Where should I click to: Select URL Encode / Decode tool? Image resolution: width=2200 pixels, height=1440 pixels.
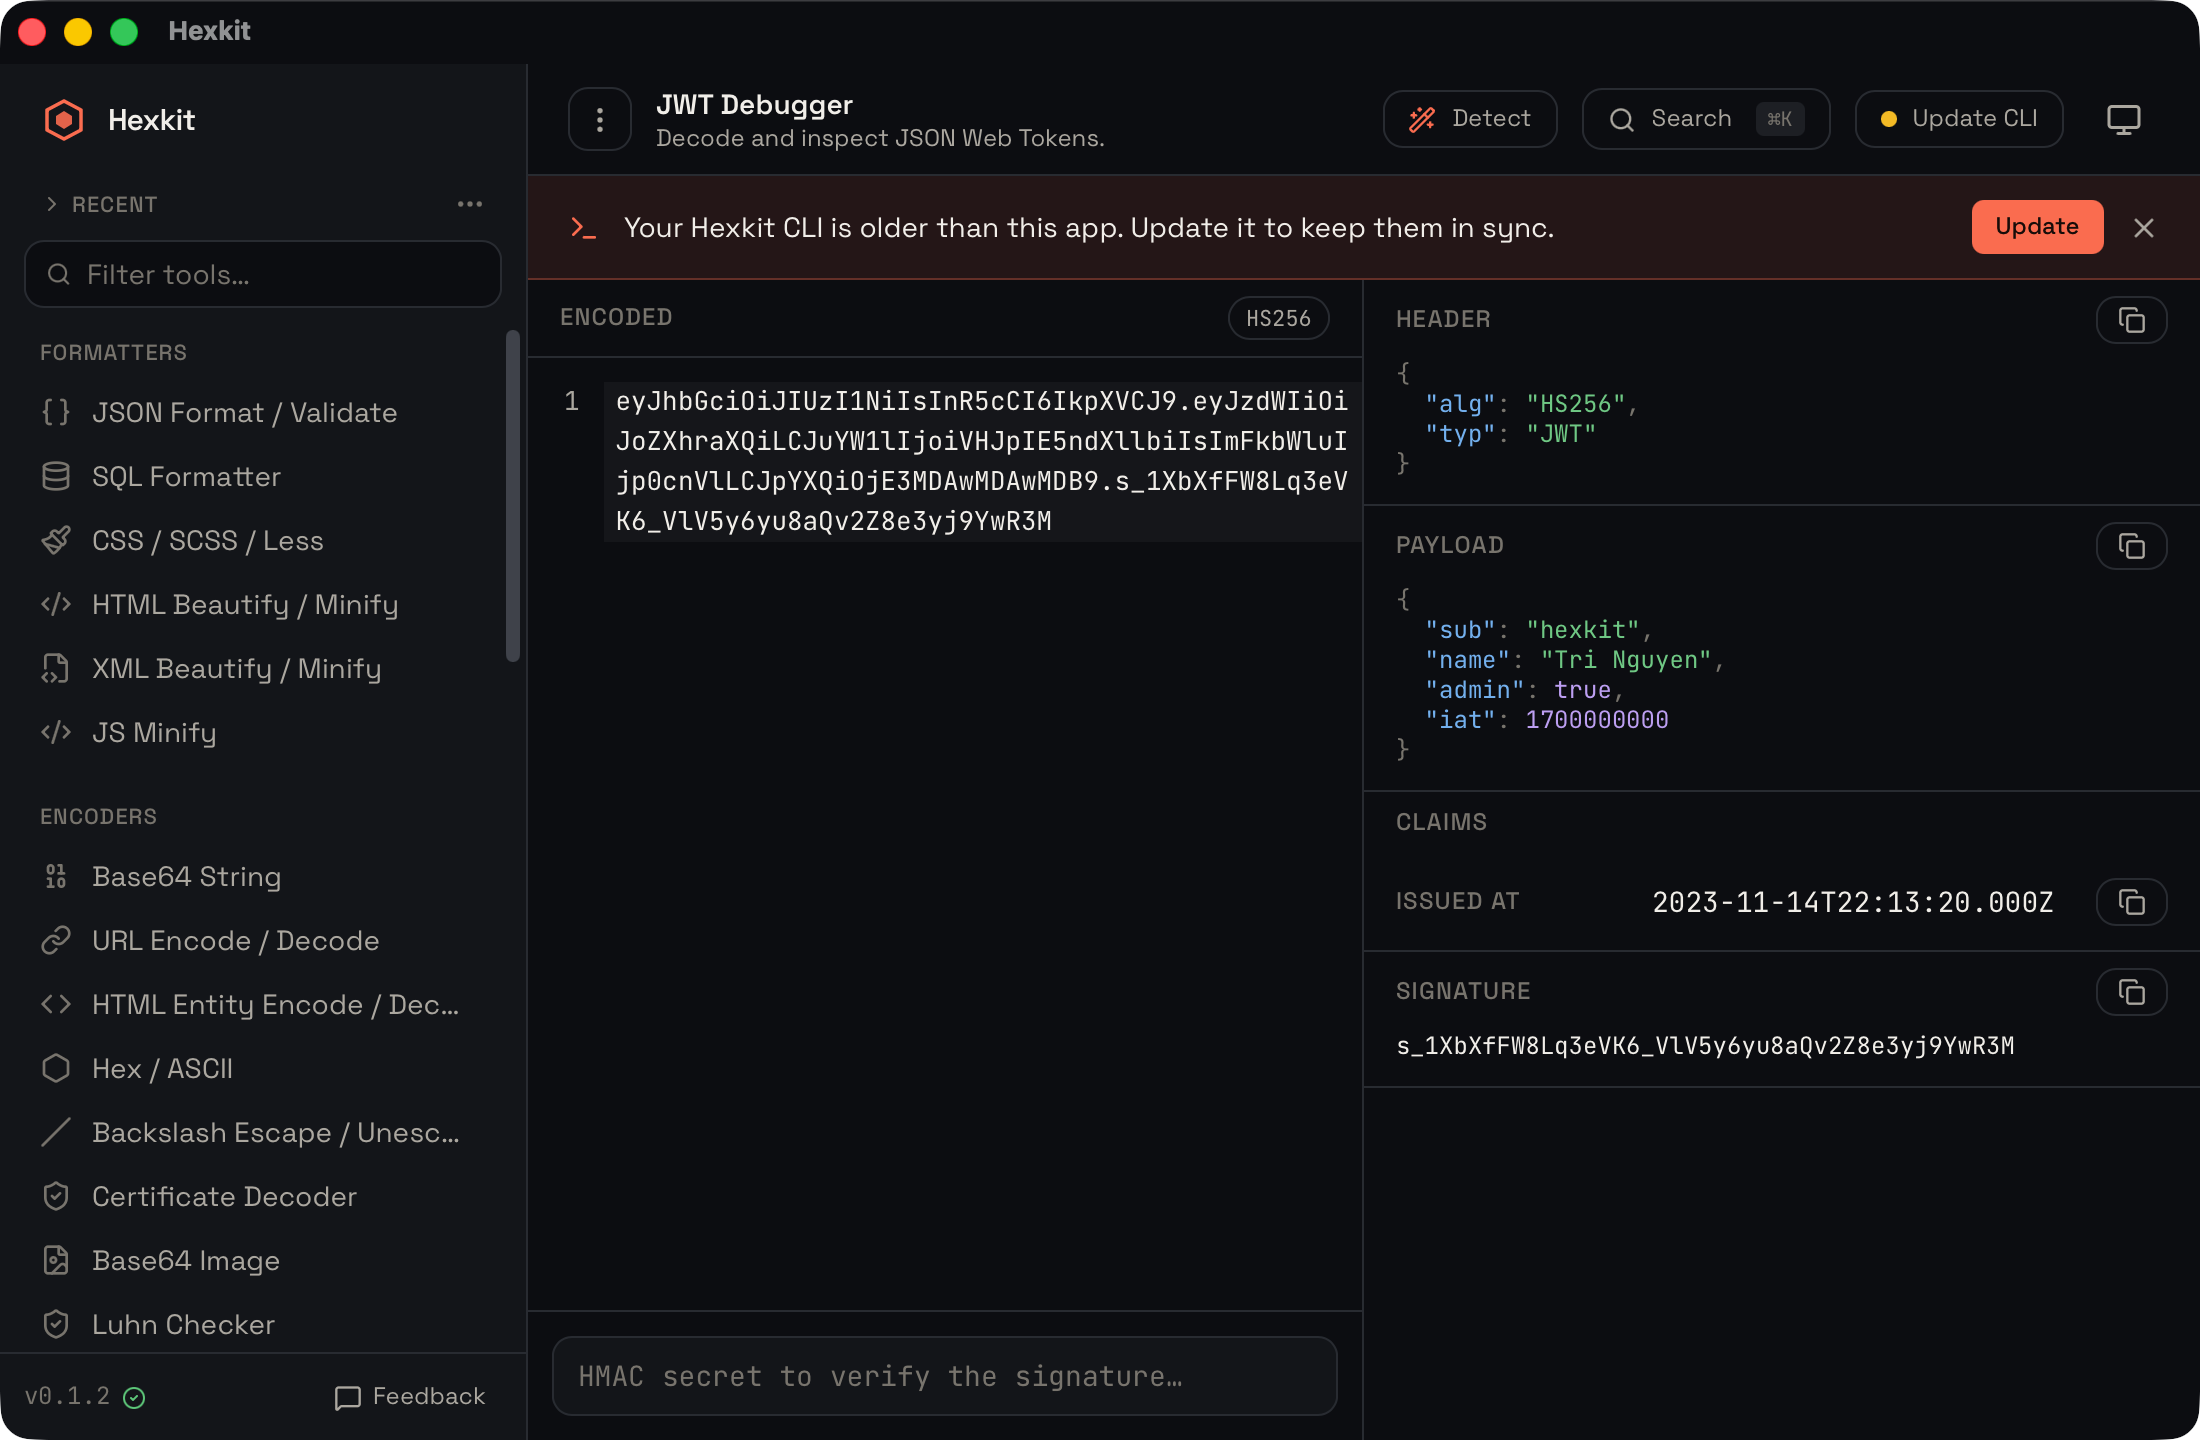tap(262, 940)
